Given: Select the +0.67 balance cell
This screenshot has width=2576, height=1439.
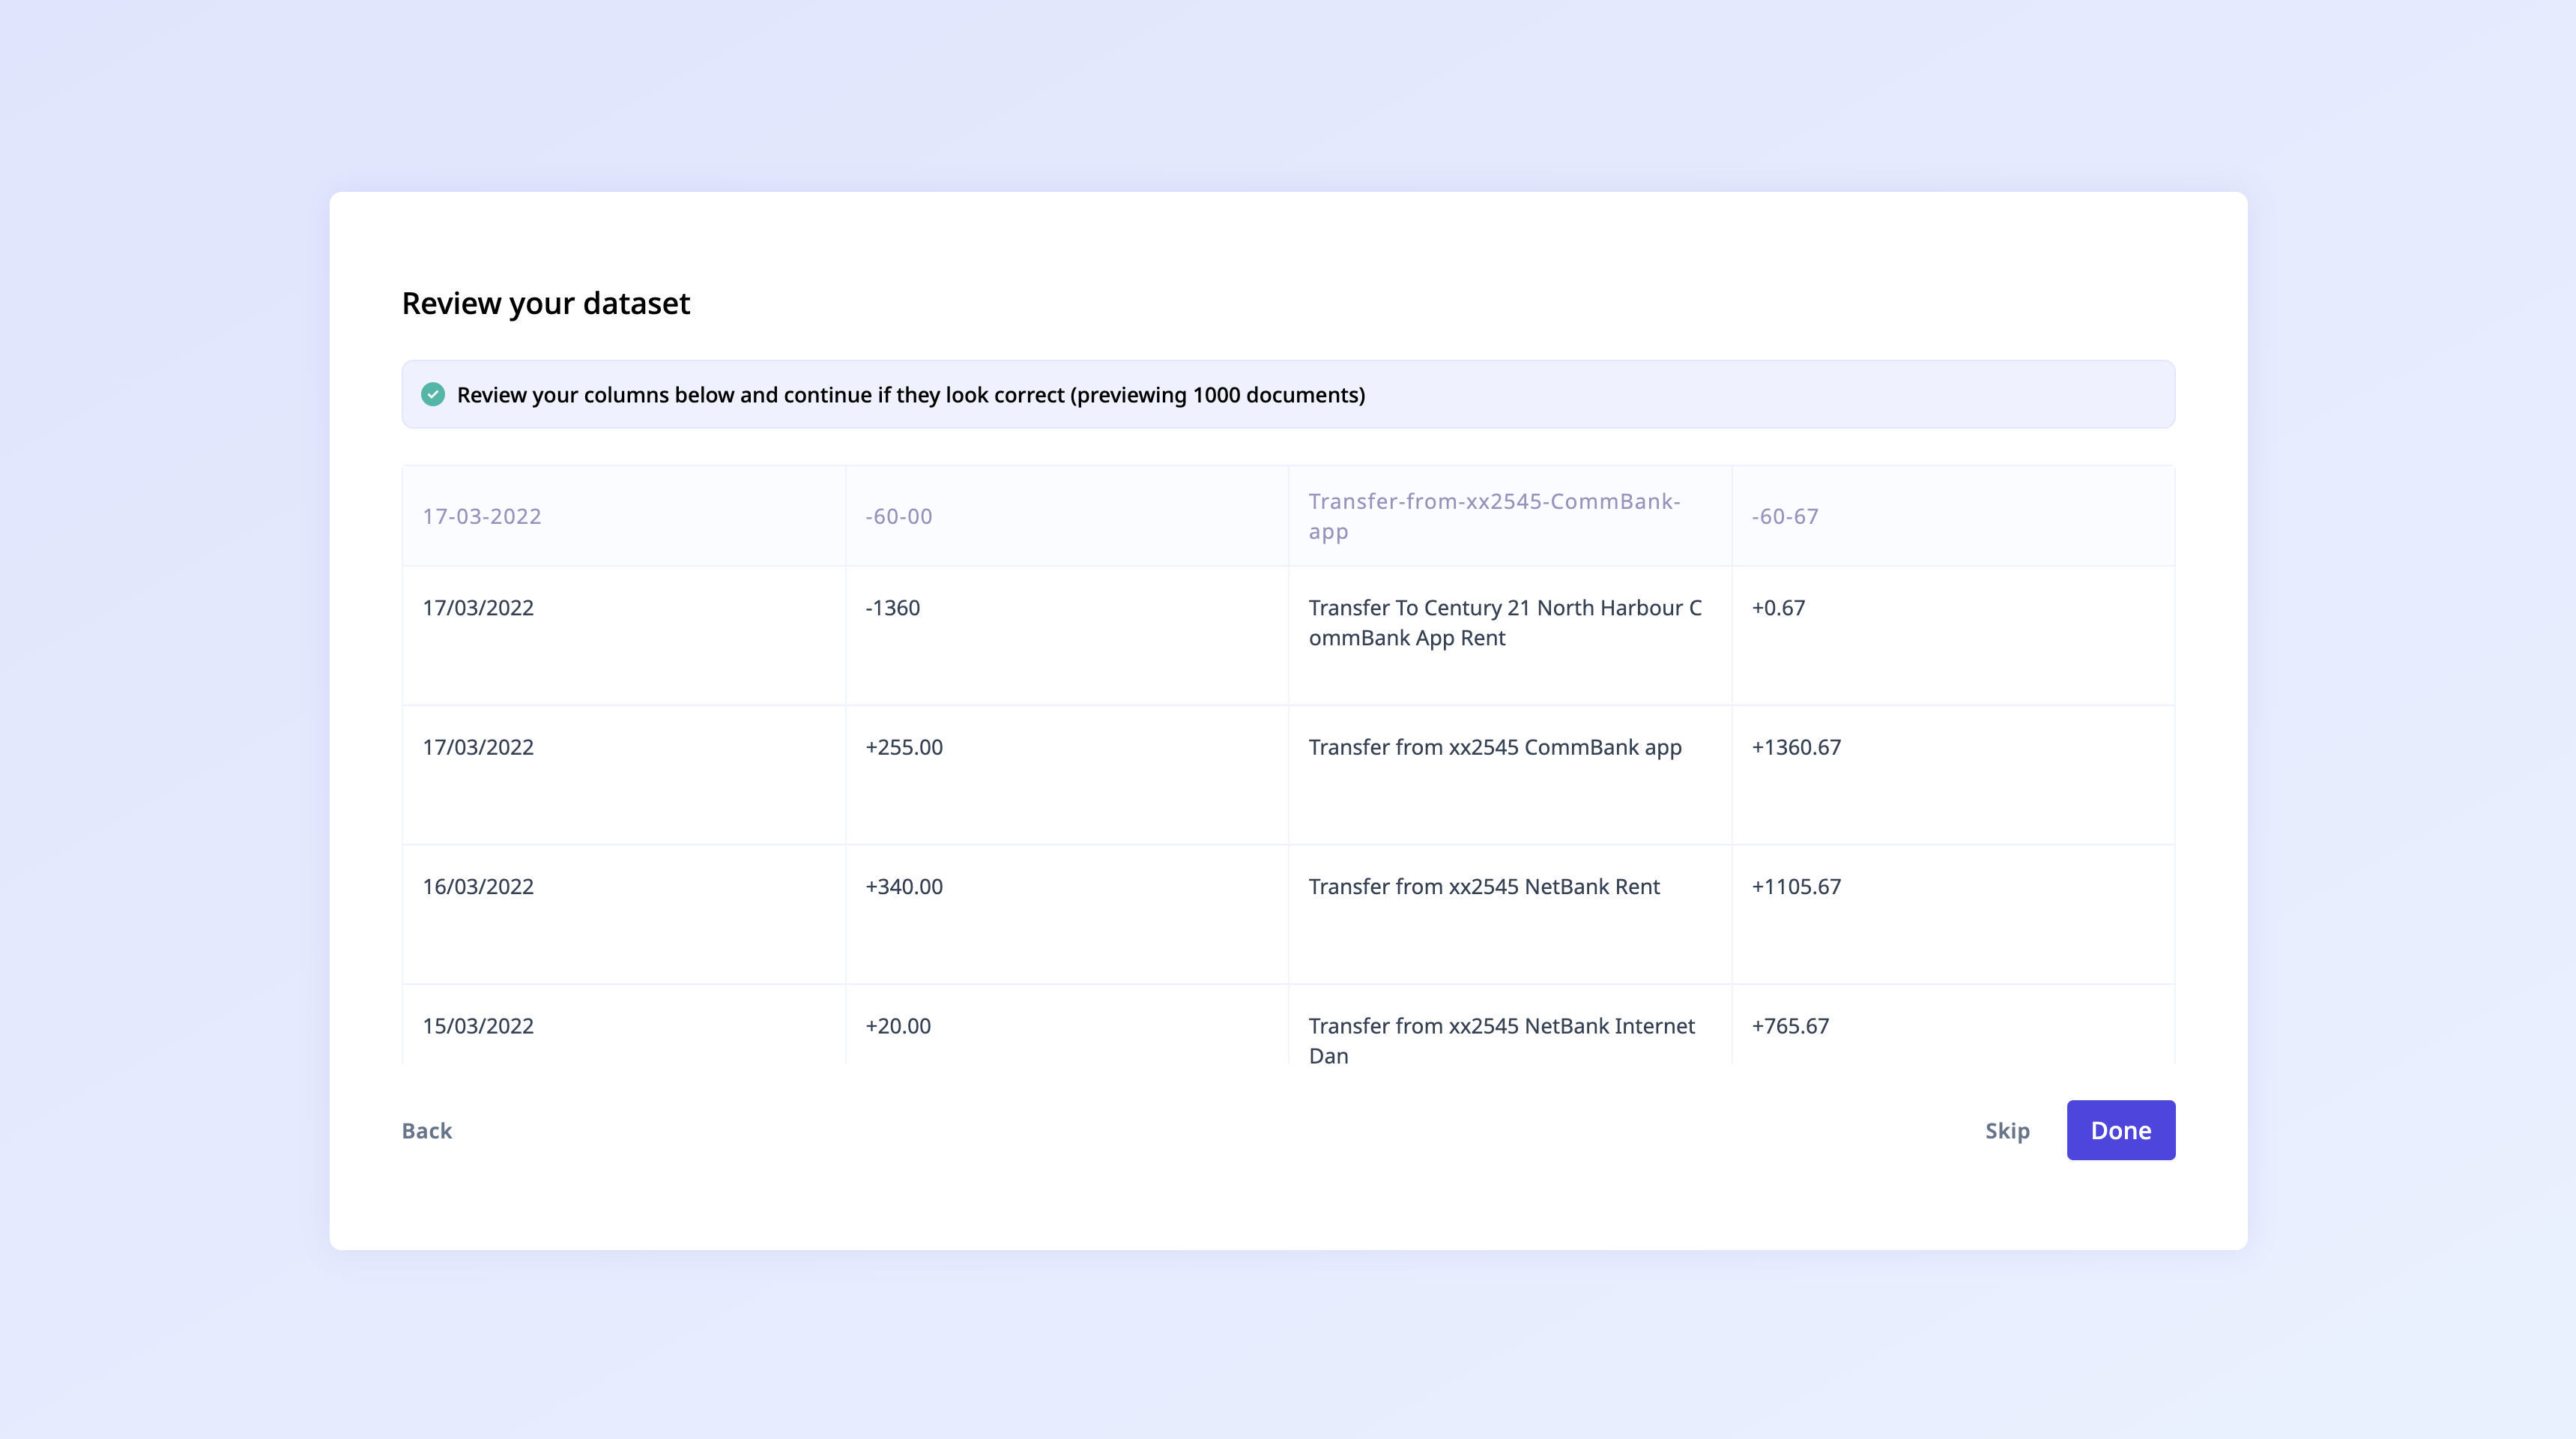Looking at the screenshot, I should coord(1778,608).
